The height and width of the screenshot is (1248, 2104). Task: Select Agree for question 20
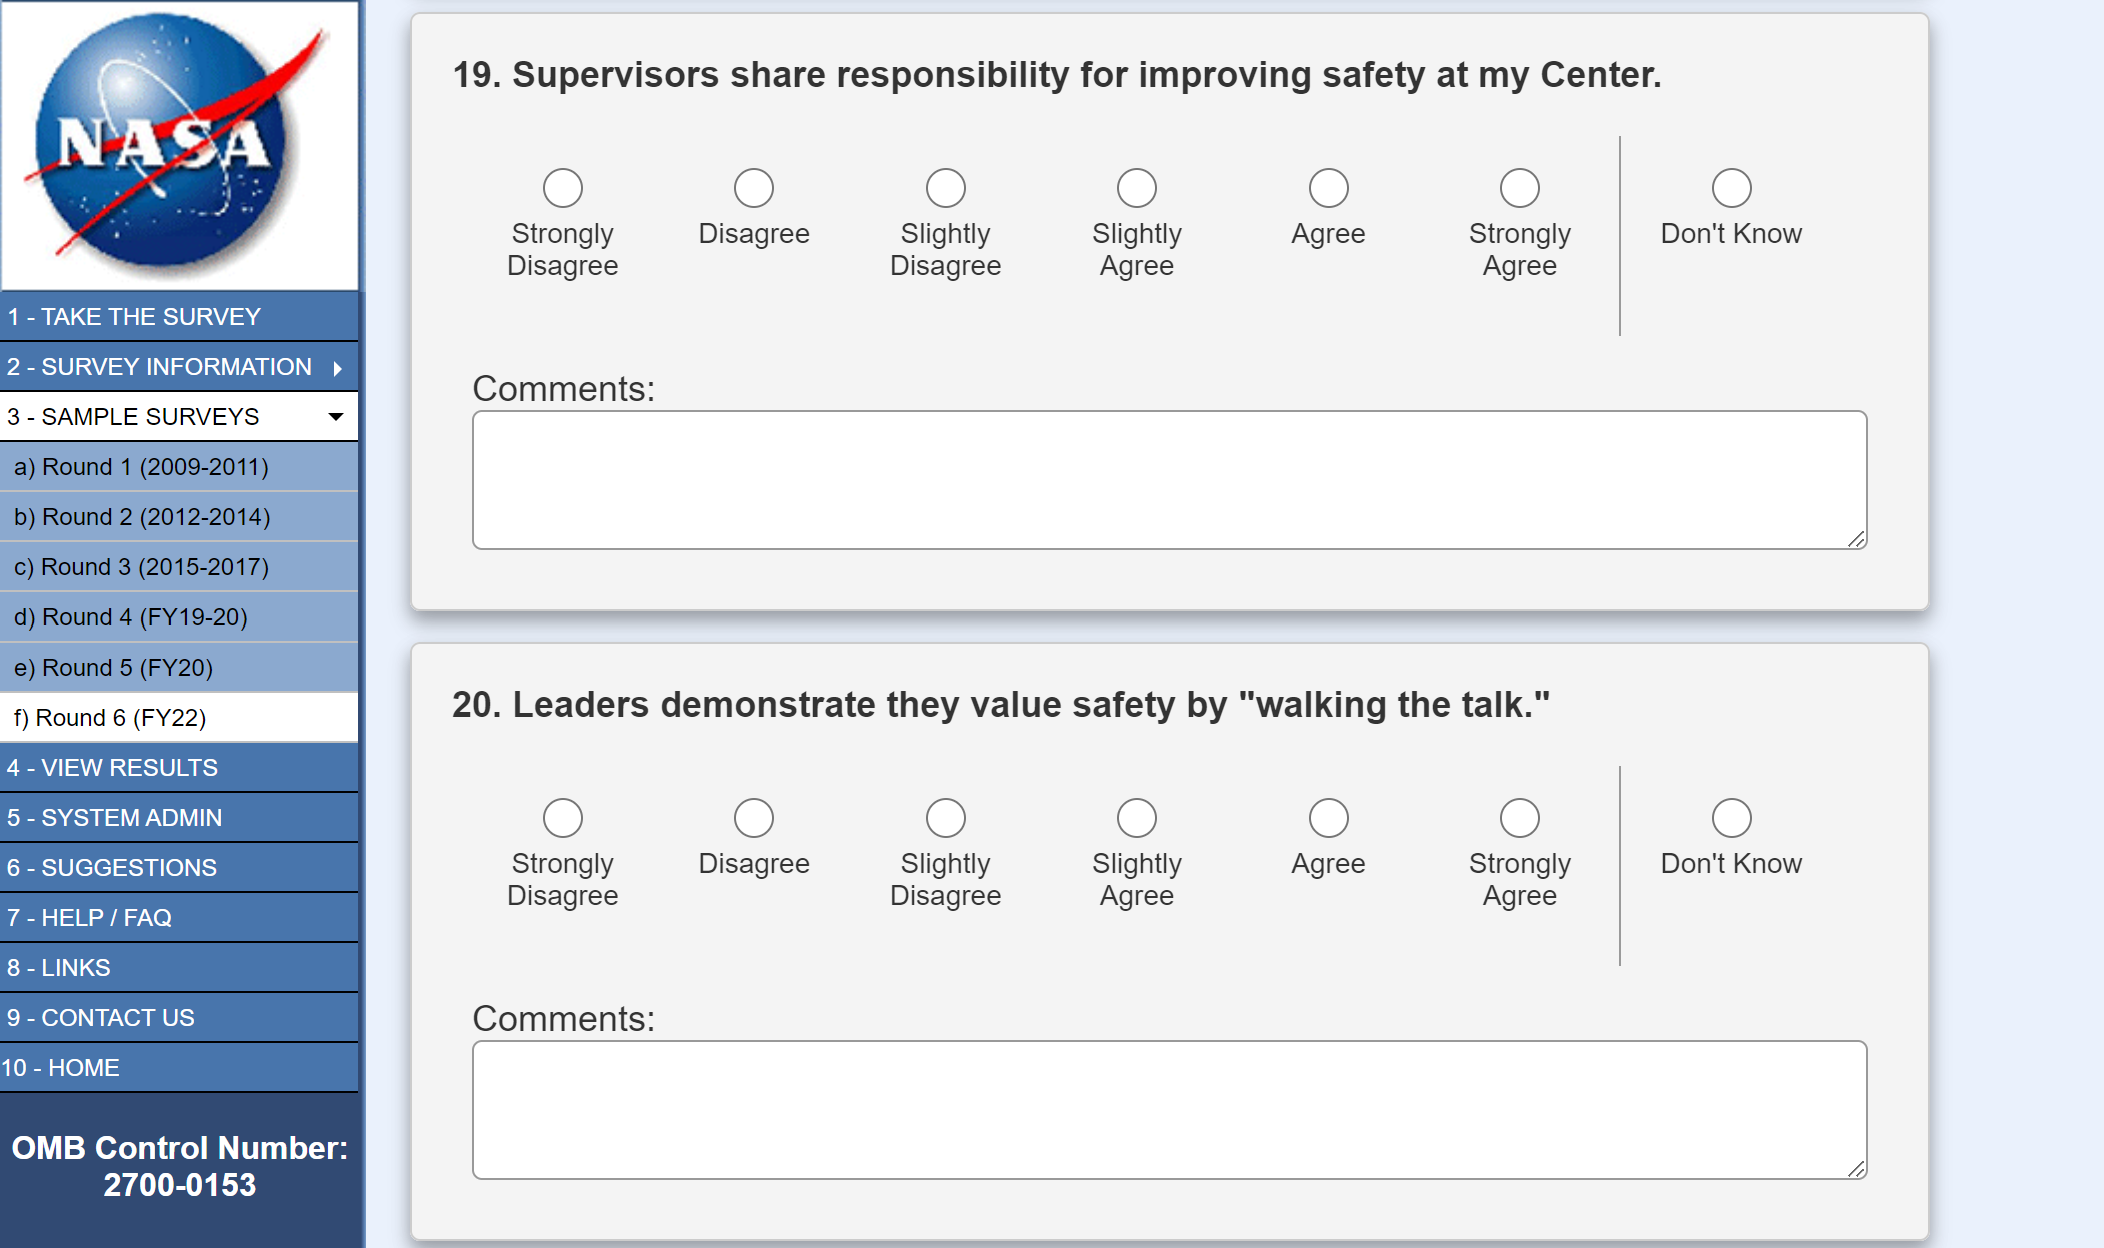coord(1328,818)
